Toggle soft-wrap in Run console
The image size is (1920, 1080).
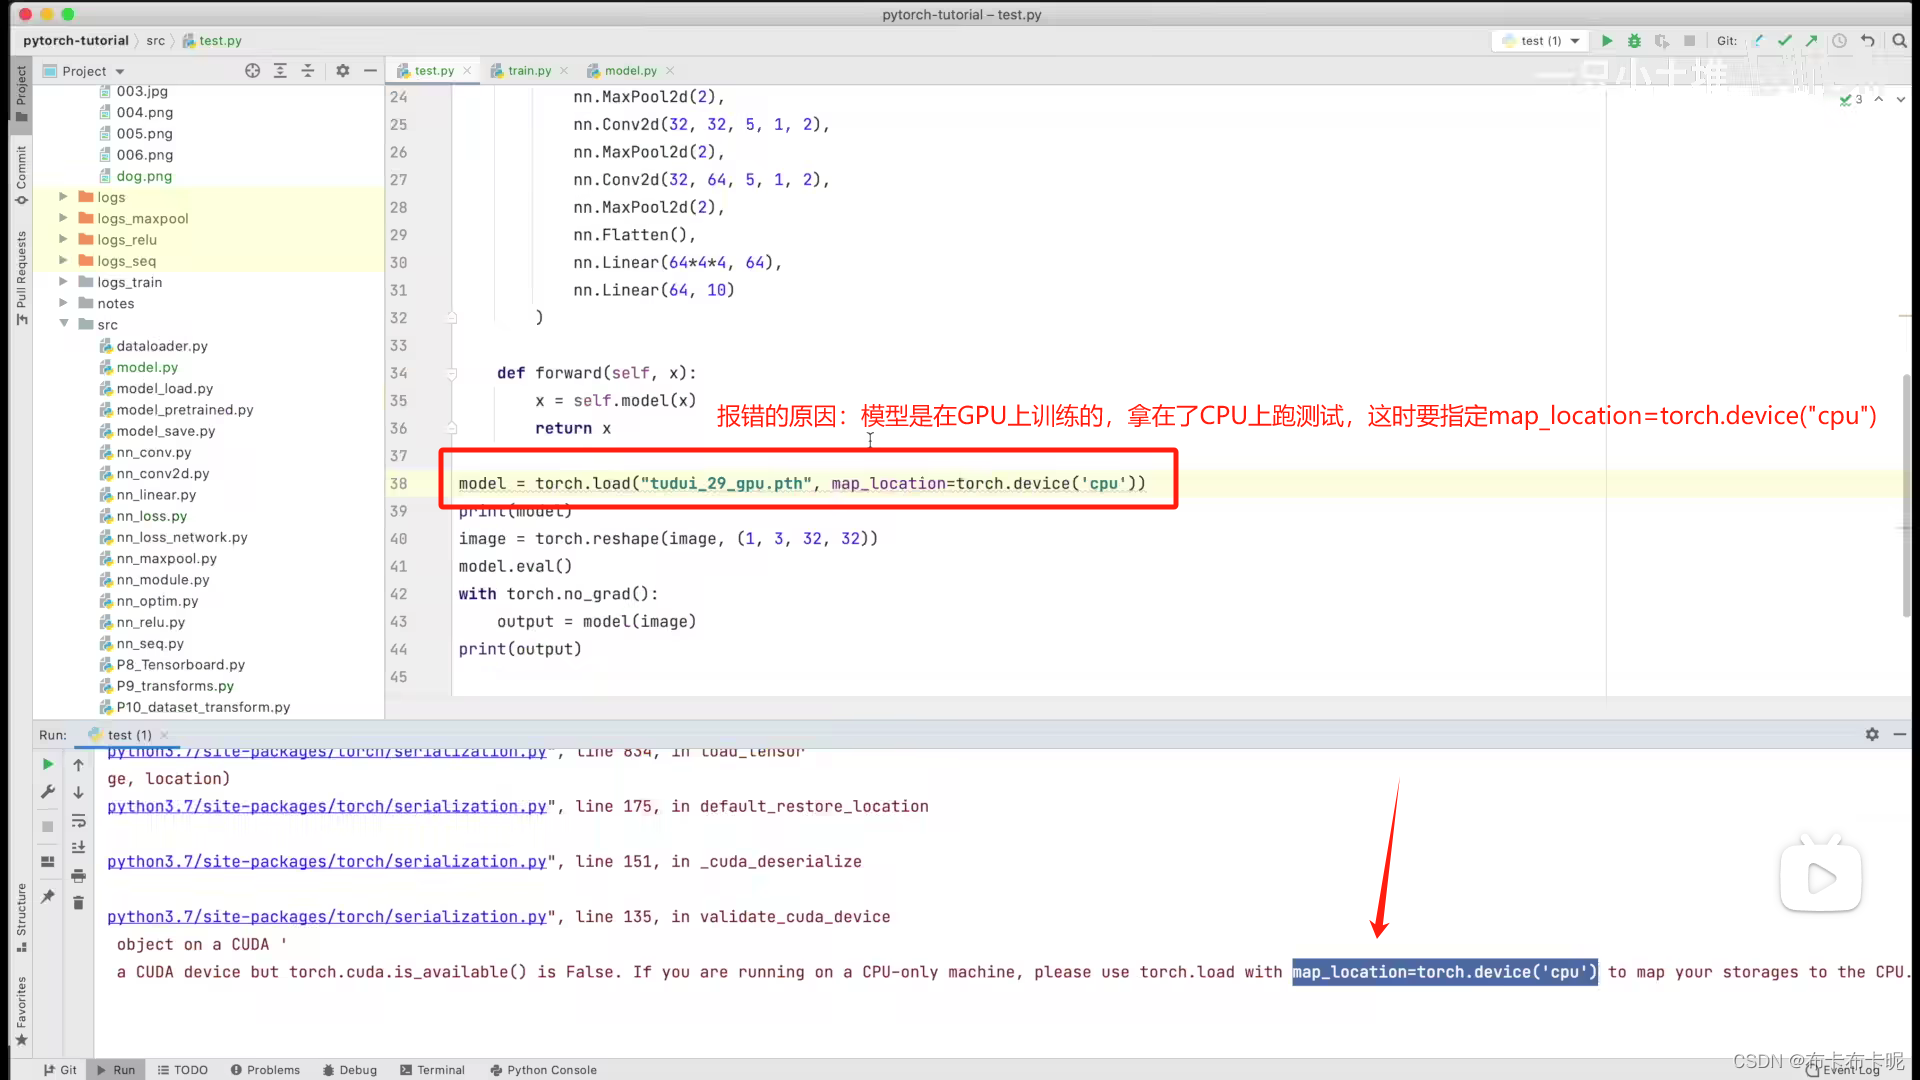coord(78,820)
